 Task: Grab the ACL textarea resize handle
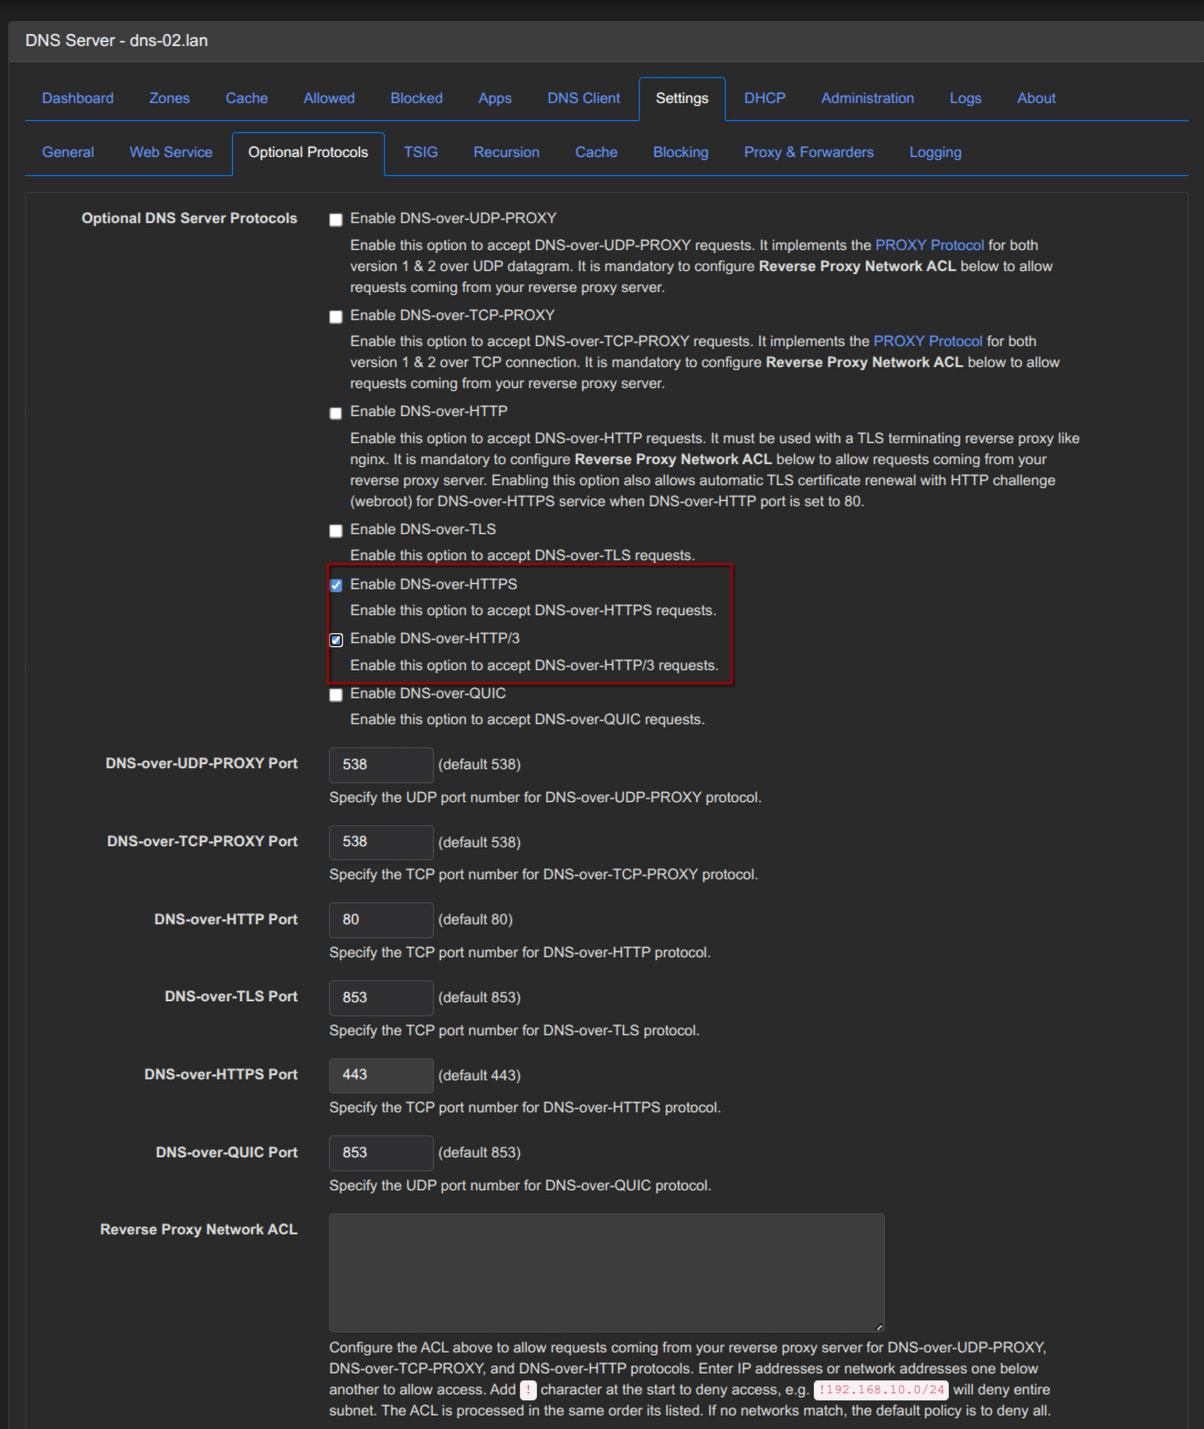tap(879, 1327)
